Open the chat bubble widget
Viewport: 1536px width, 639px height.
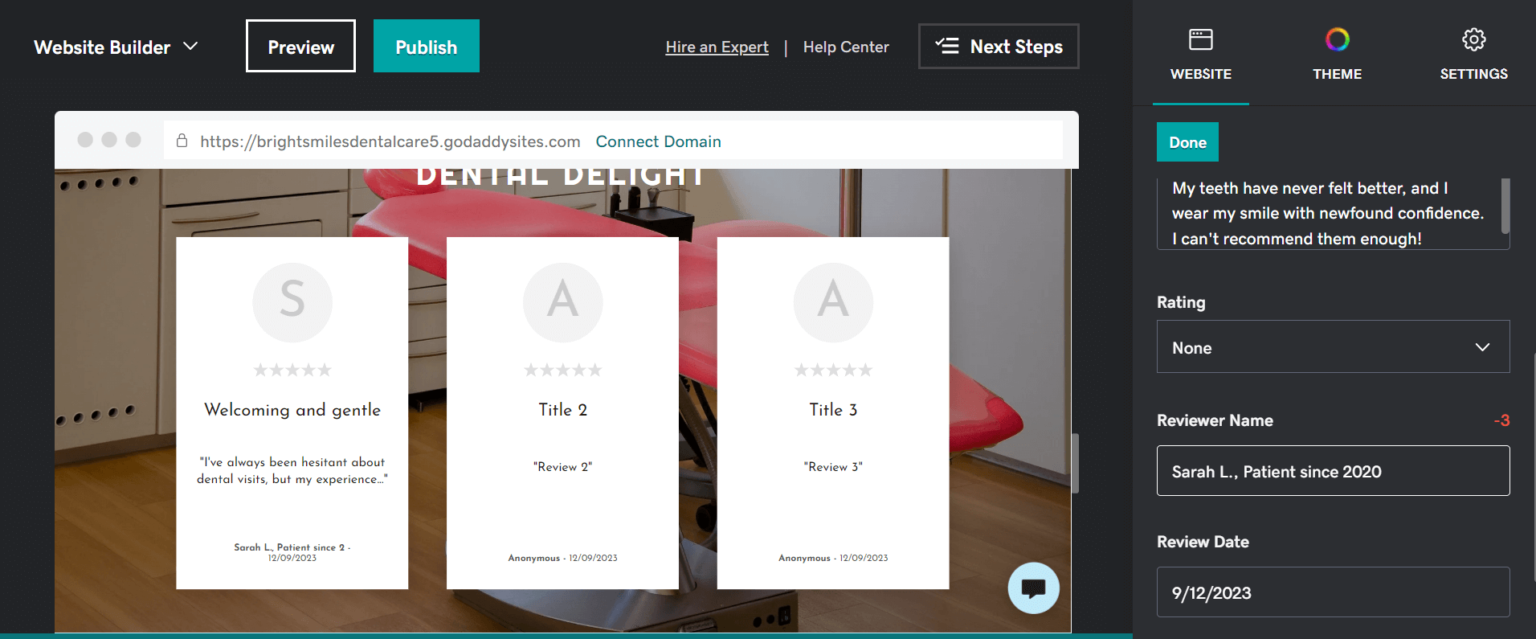tap(1033, 588)
